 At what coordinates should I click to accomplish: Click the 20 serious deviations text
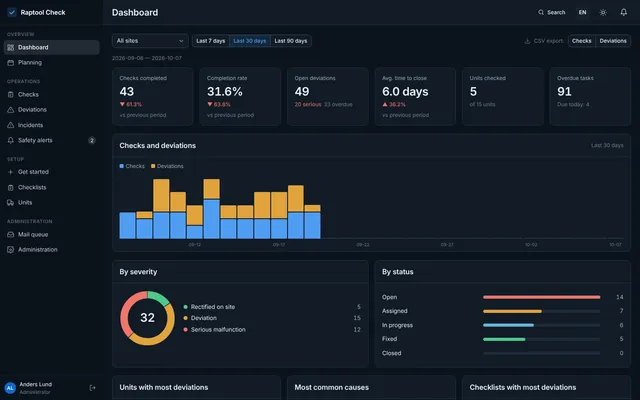pos(308,104)
